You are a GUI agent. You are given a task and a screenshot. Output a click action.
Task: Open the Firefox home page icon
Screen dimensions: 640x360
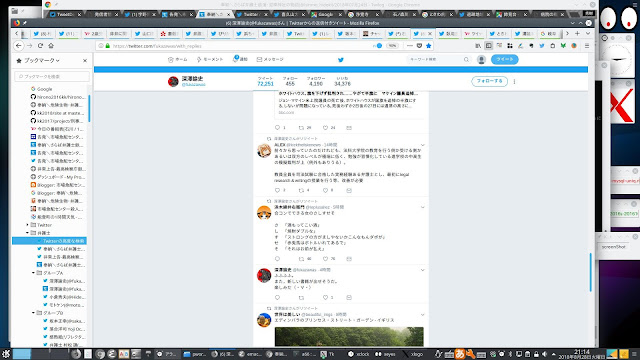tap(51, 46)
